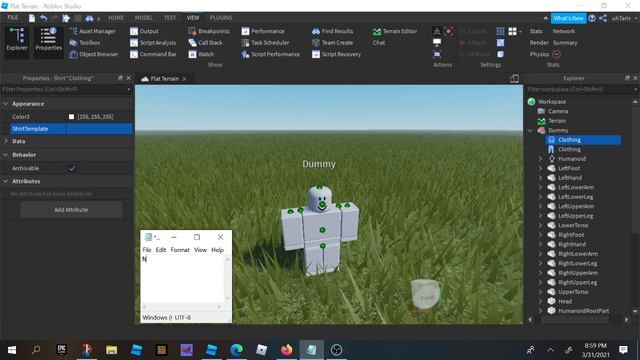Switch to the HOME ribbon tab
The width and height of the screenshot is (640, 360).
coord(116,18)
